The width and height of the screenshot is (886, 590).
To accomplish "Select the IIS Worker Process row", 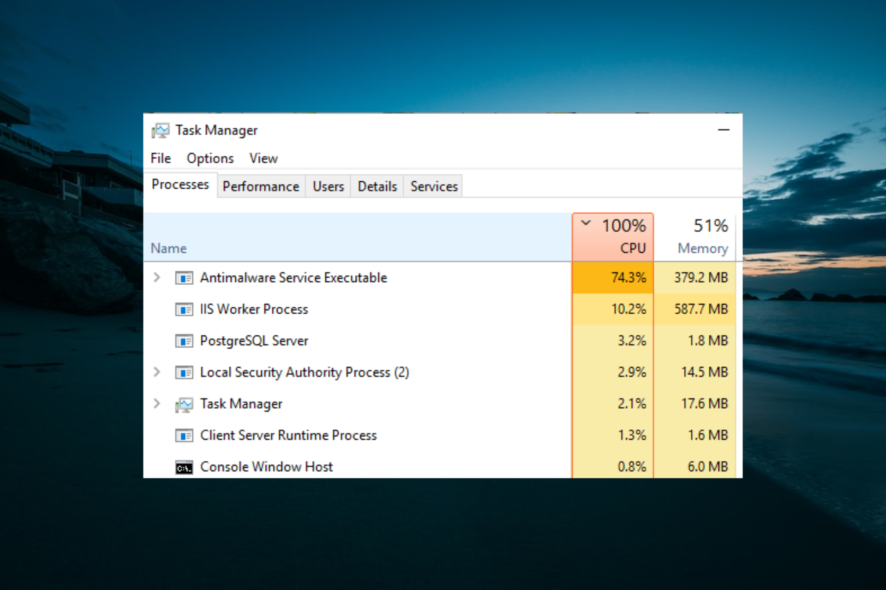I will 440,309.
